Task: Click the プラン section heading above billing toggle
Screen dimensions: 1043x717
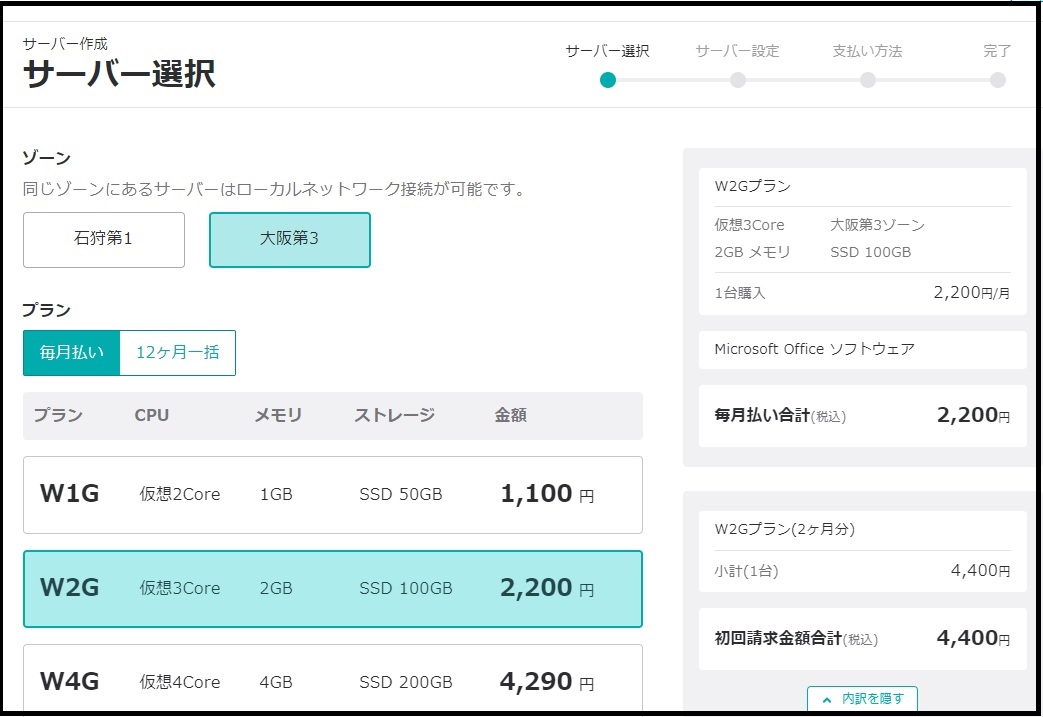Action: (x=47, y=310)
